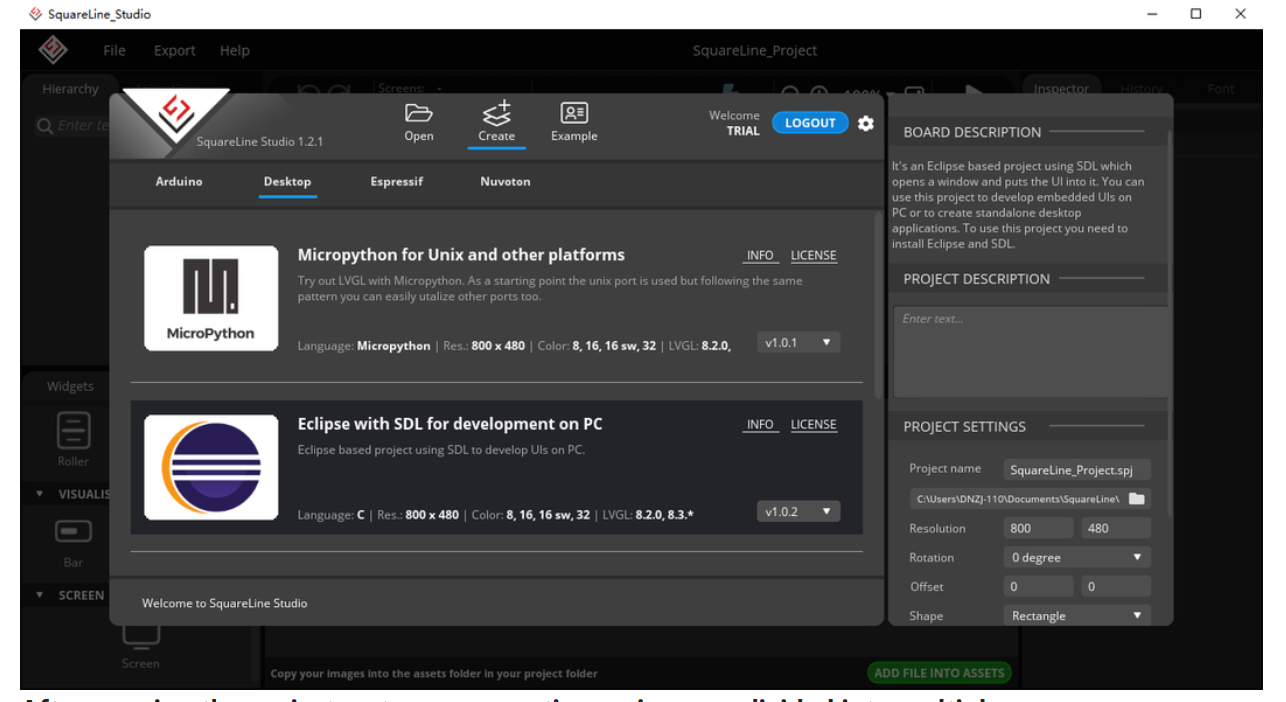Click the Project name input field

point(1076,469)
